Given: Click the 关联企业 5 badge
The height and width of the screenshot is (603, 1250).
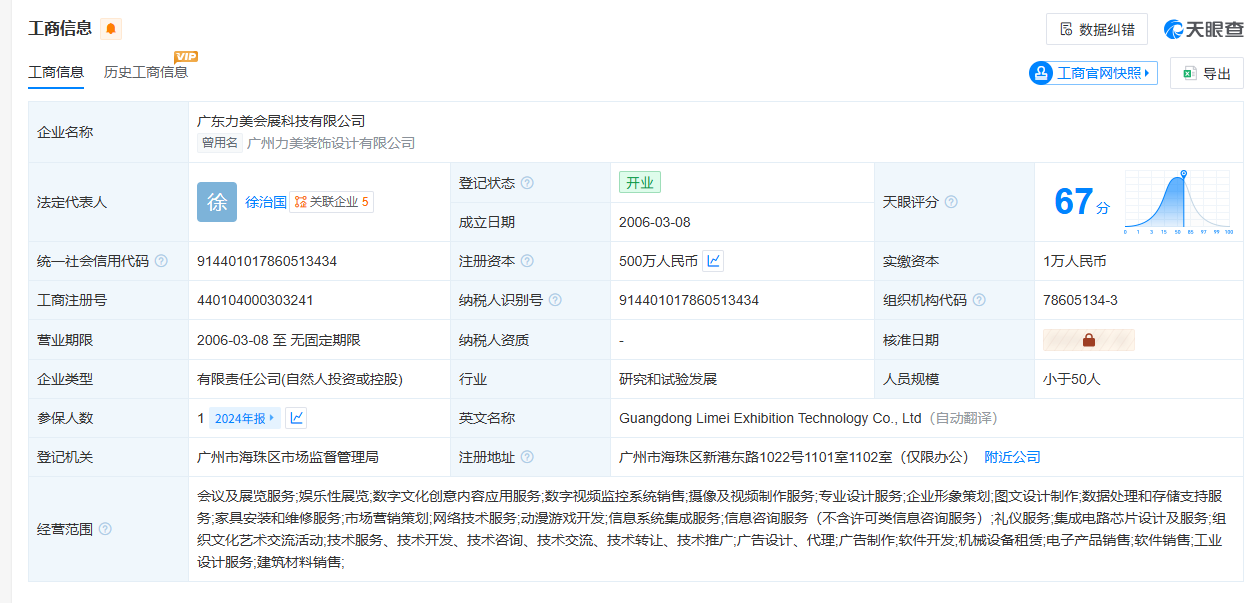Looking at the screenshot, I should click(332, 202).
